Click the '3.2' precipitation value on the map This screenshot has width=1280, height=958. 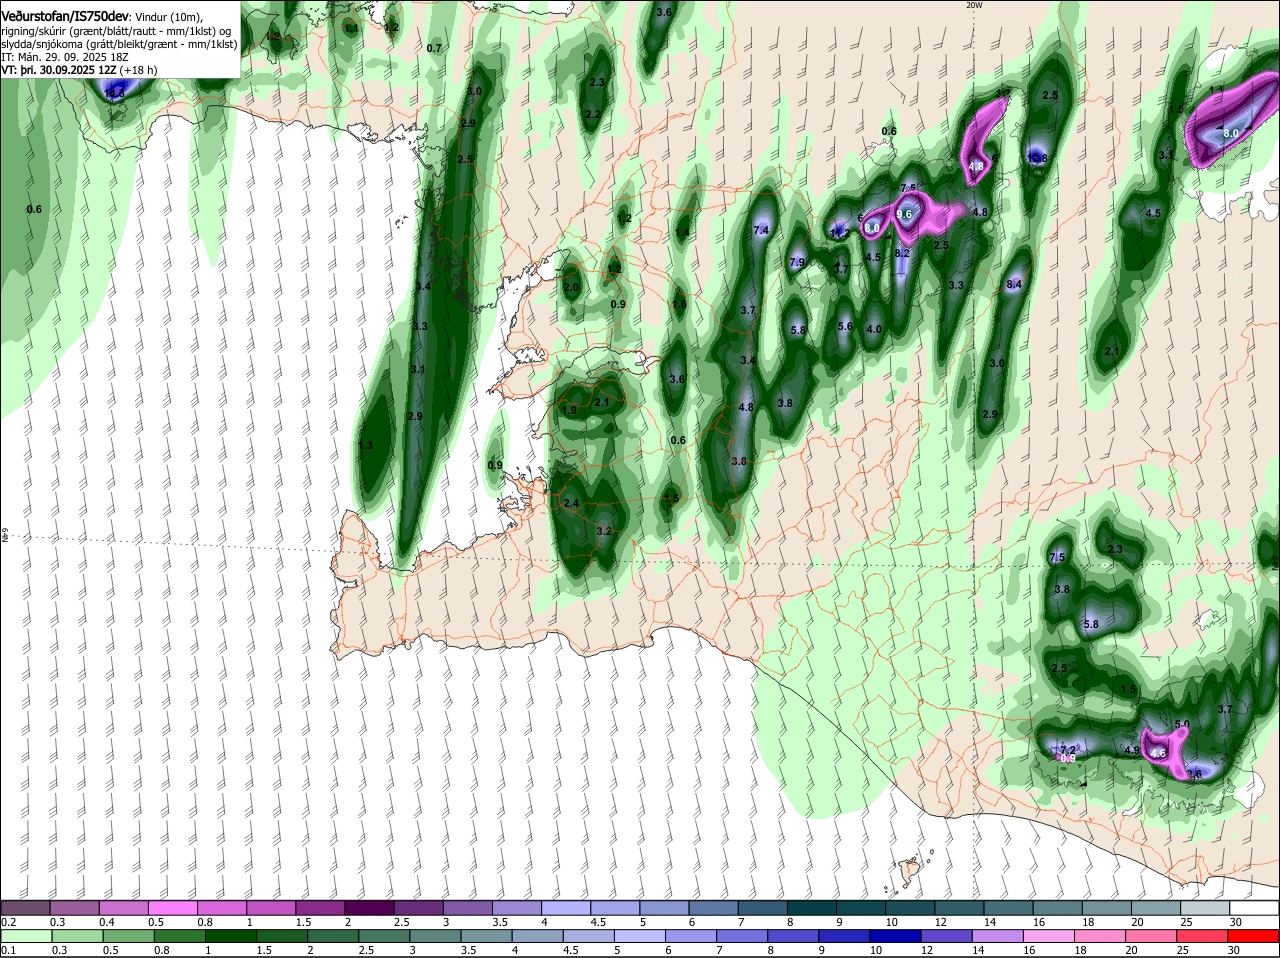pos(604,532)
